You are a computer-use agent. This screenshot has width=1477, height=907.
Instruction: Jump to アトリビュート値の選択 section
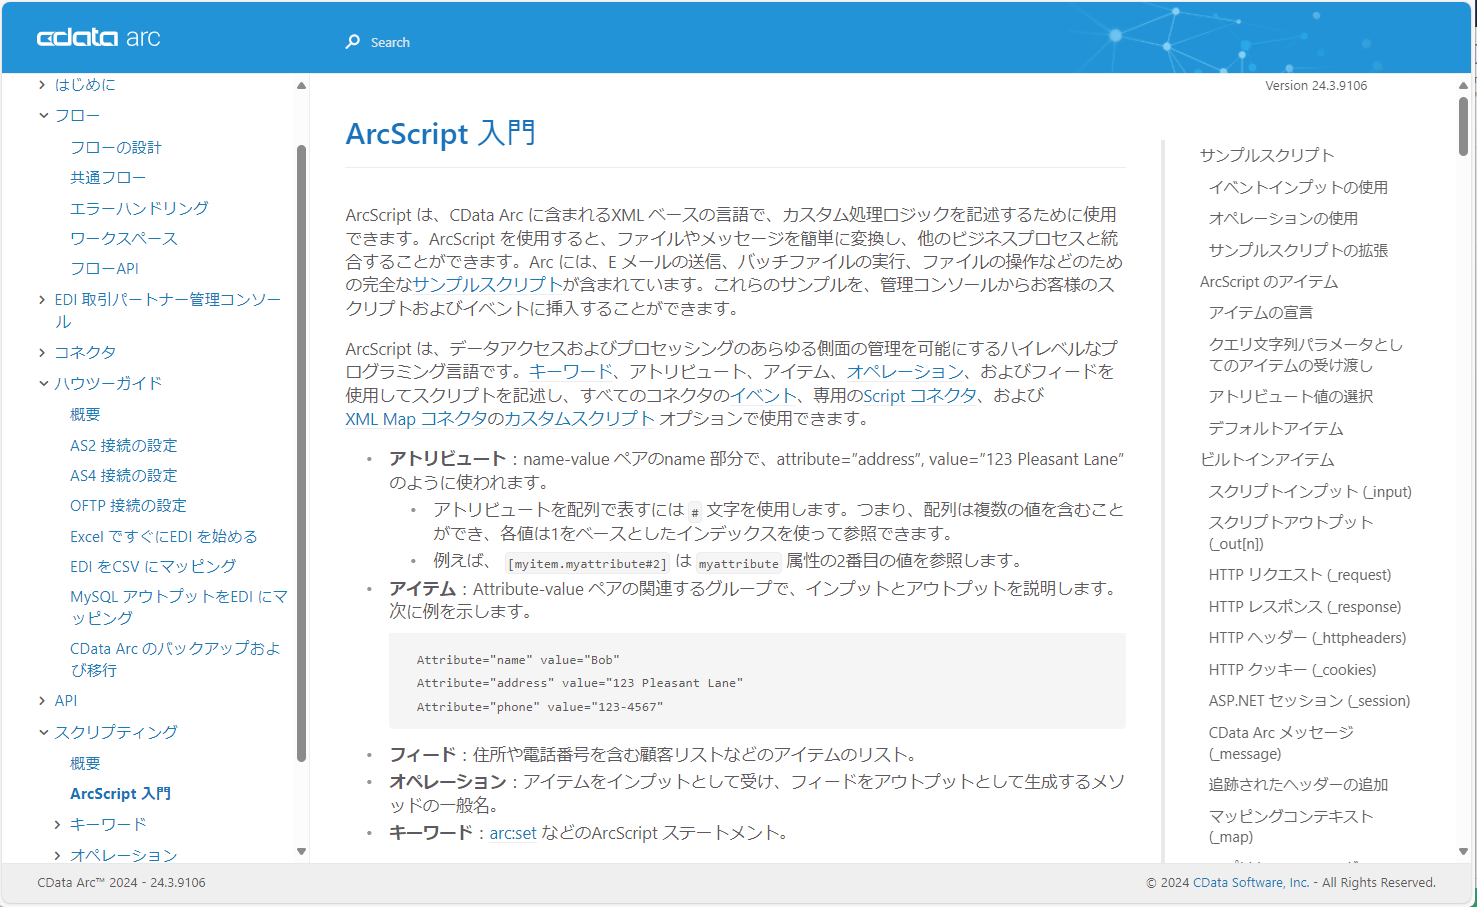1291,396
